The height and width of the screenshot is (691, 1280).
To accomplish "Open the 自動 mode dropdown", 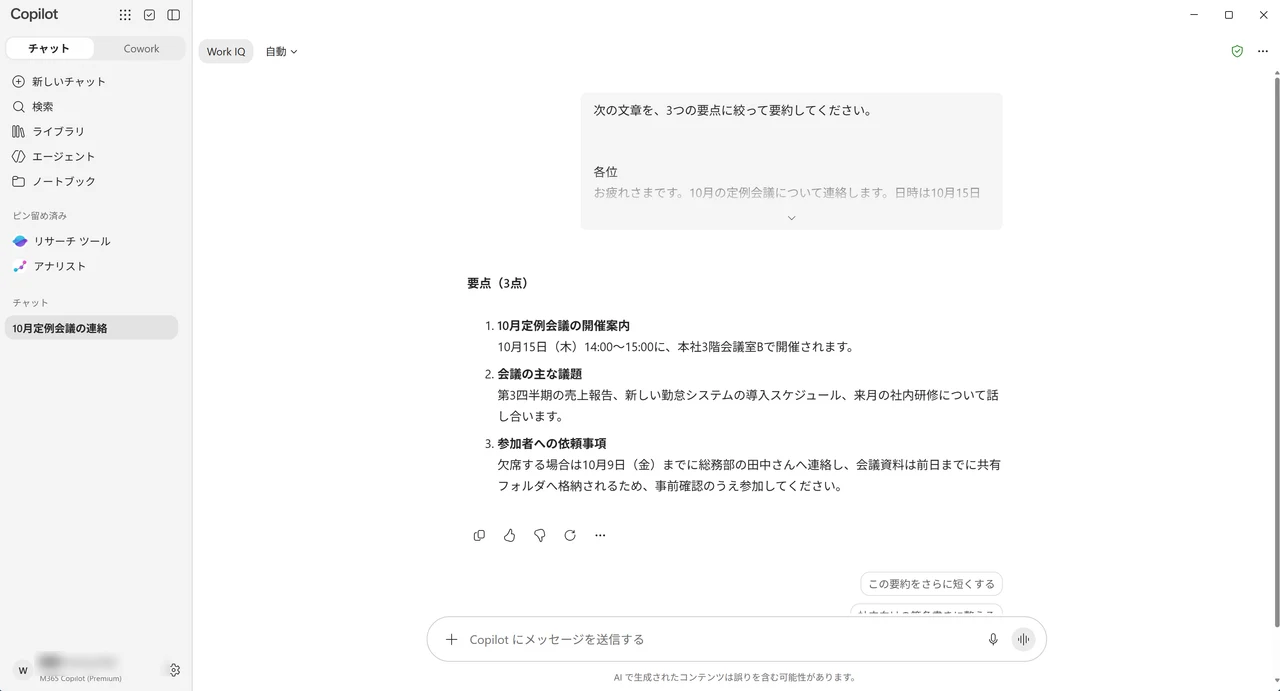I will (x=281, y=51).
